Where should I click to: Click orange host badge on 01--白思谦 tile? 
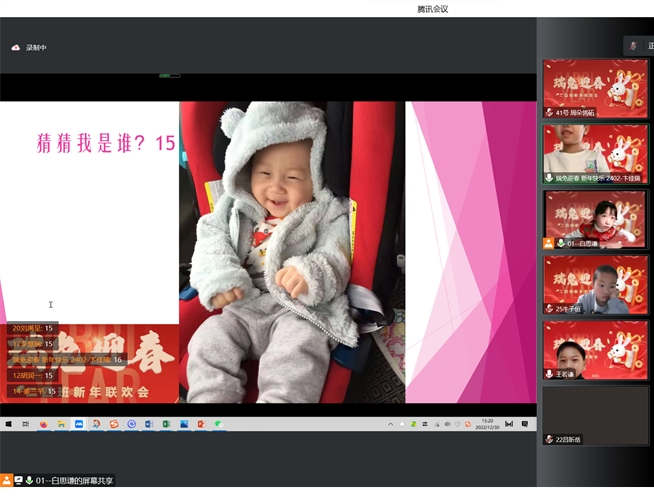(548, 243)
